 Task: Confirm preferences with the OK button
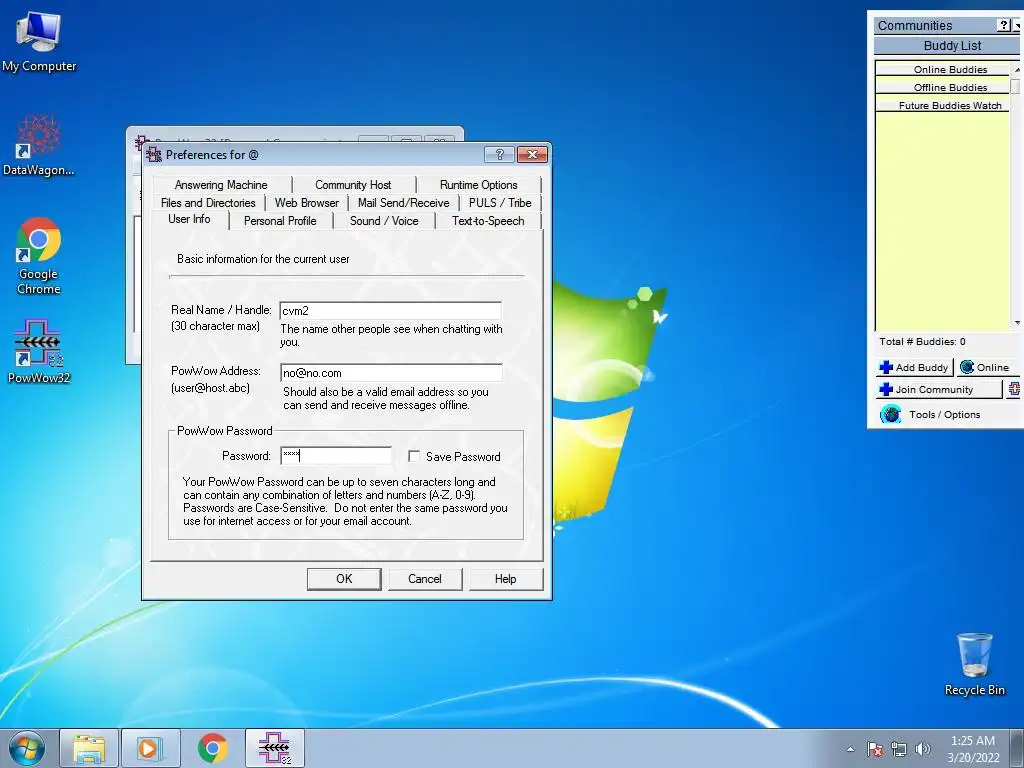tap(344, 579)
